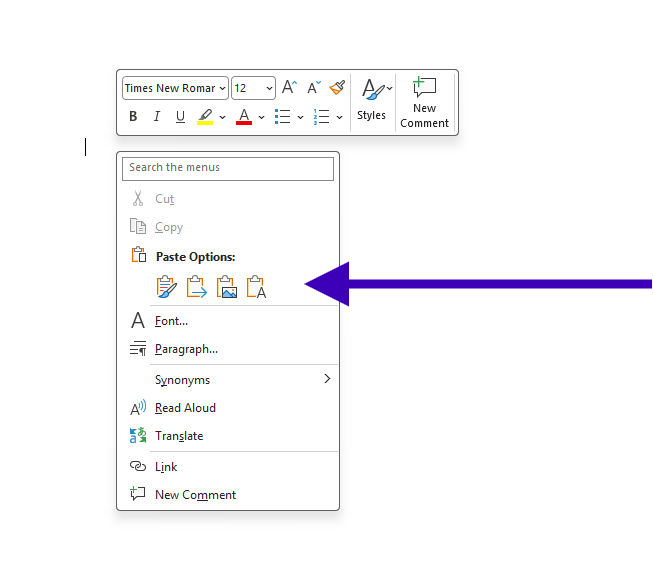The image size is (653, 567).
Task: Increase font size with the grow icon
Action: point(289,87)
